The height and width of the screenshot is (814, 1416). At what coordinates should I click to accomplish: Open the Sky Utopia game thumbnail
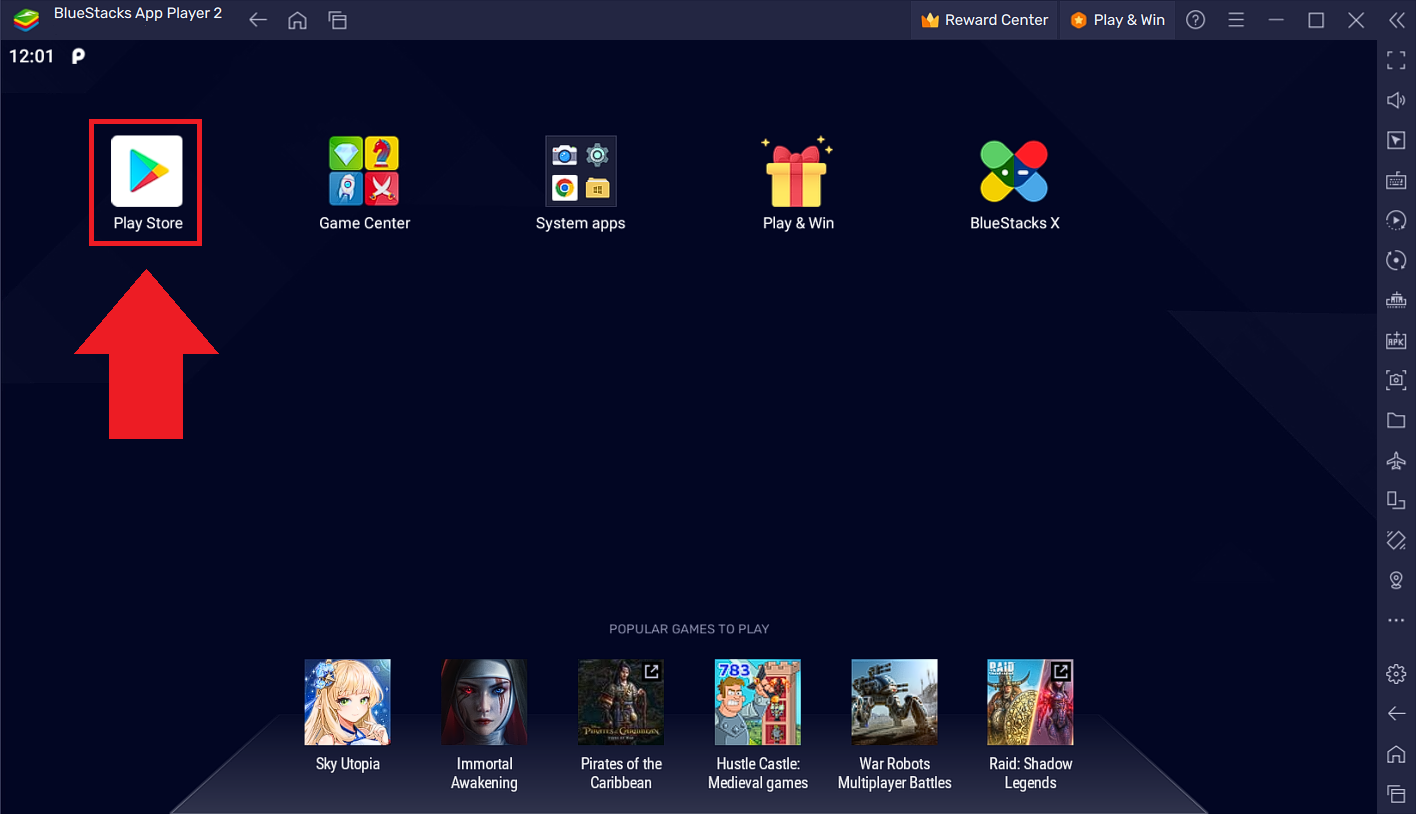click(x=347, y=702)
